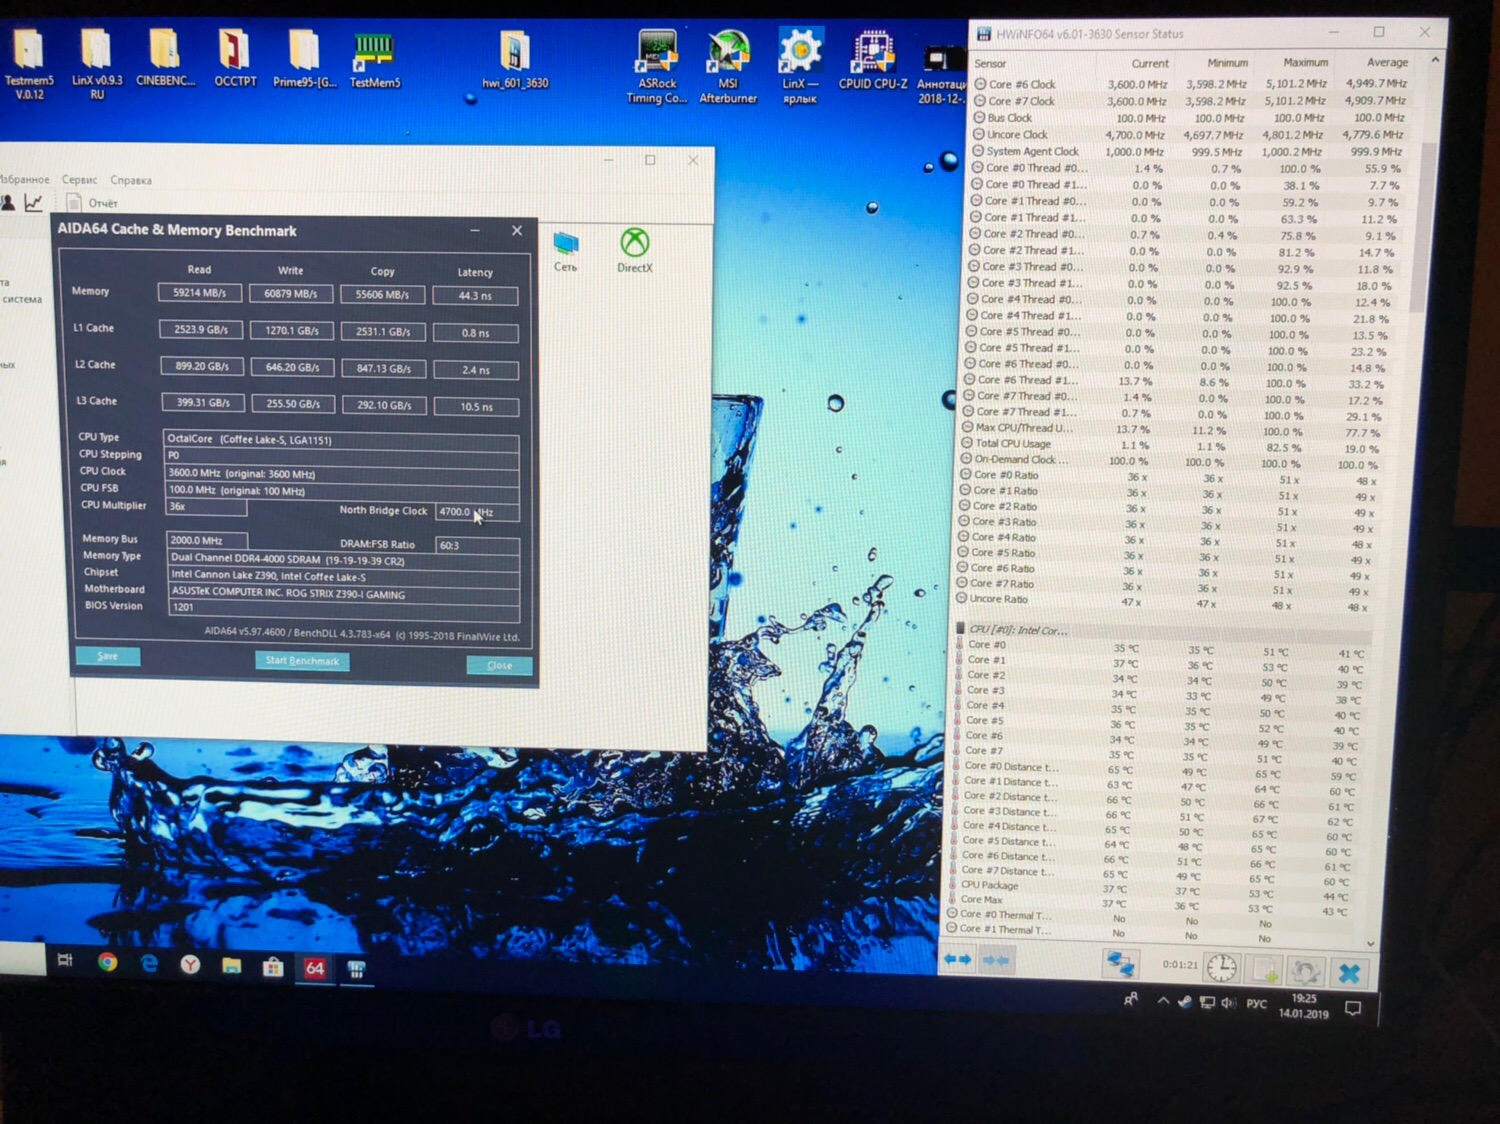The width and height of the screenshot is (1500, 1124).
Task: Open the Testmem5 V.0.12 desktop folder
Action: (x=29, y=63)
